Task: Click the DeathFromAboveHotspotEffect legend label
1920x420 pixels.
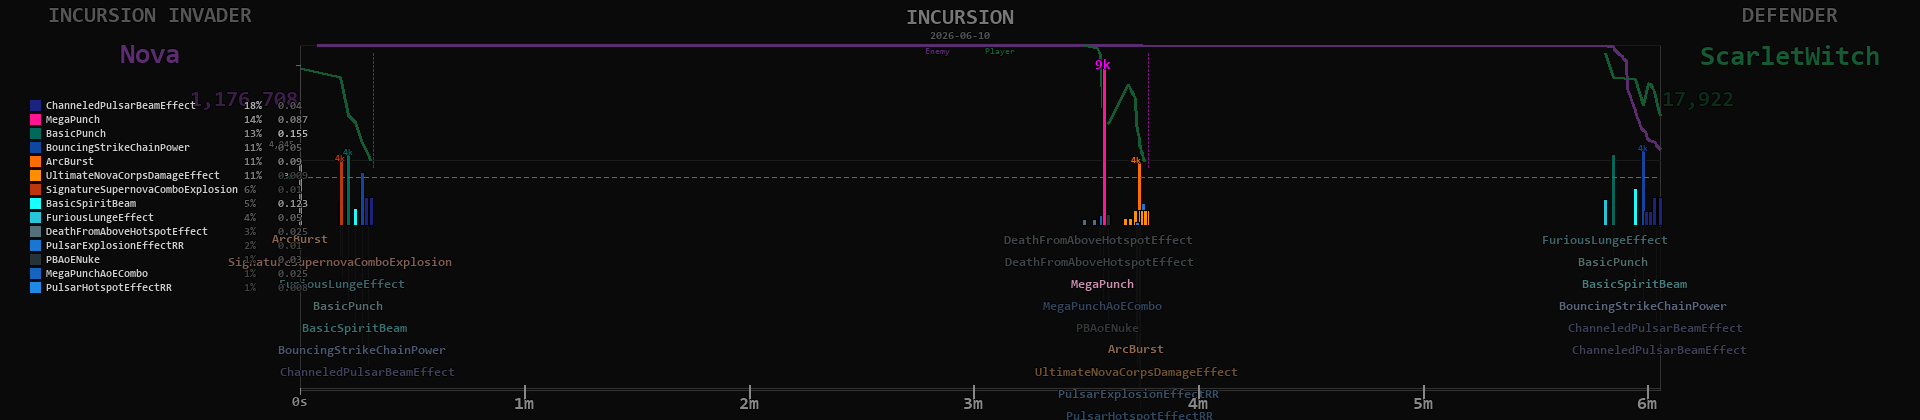Action: [127, 231]
